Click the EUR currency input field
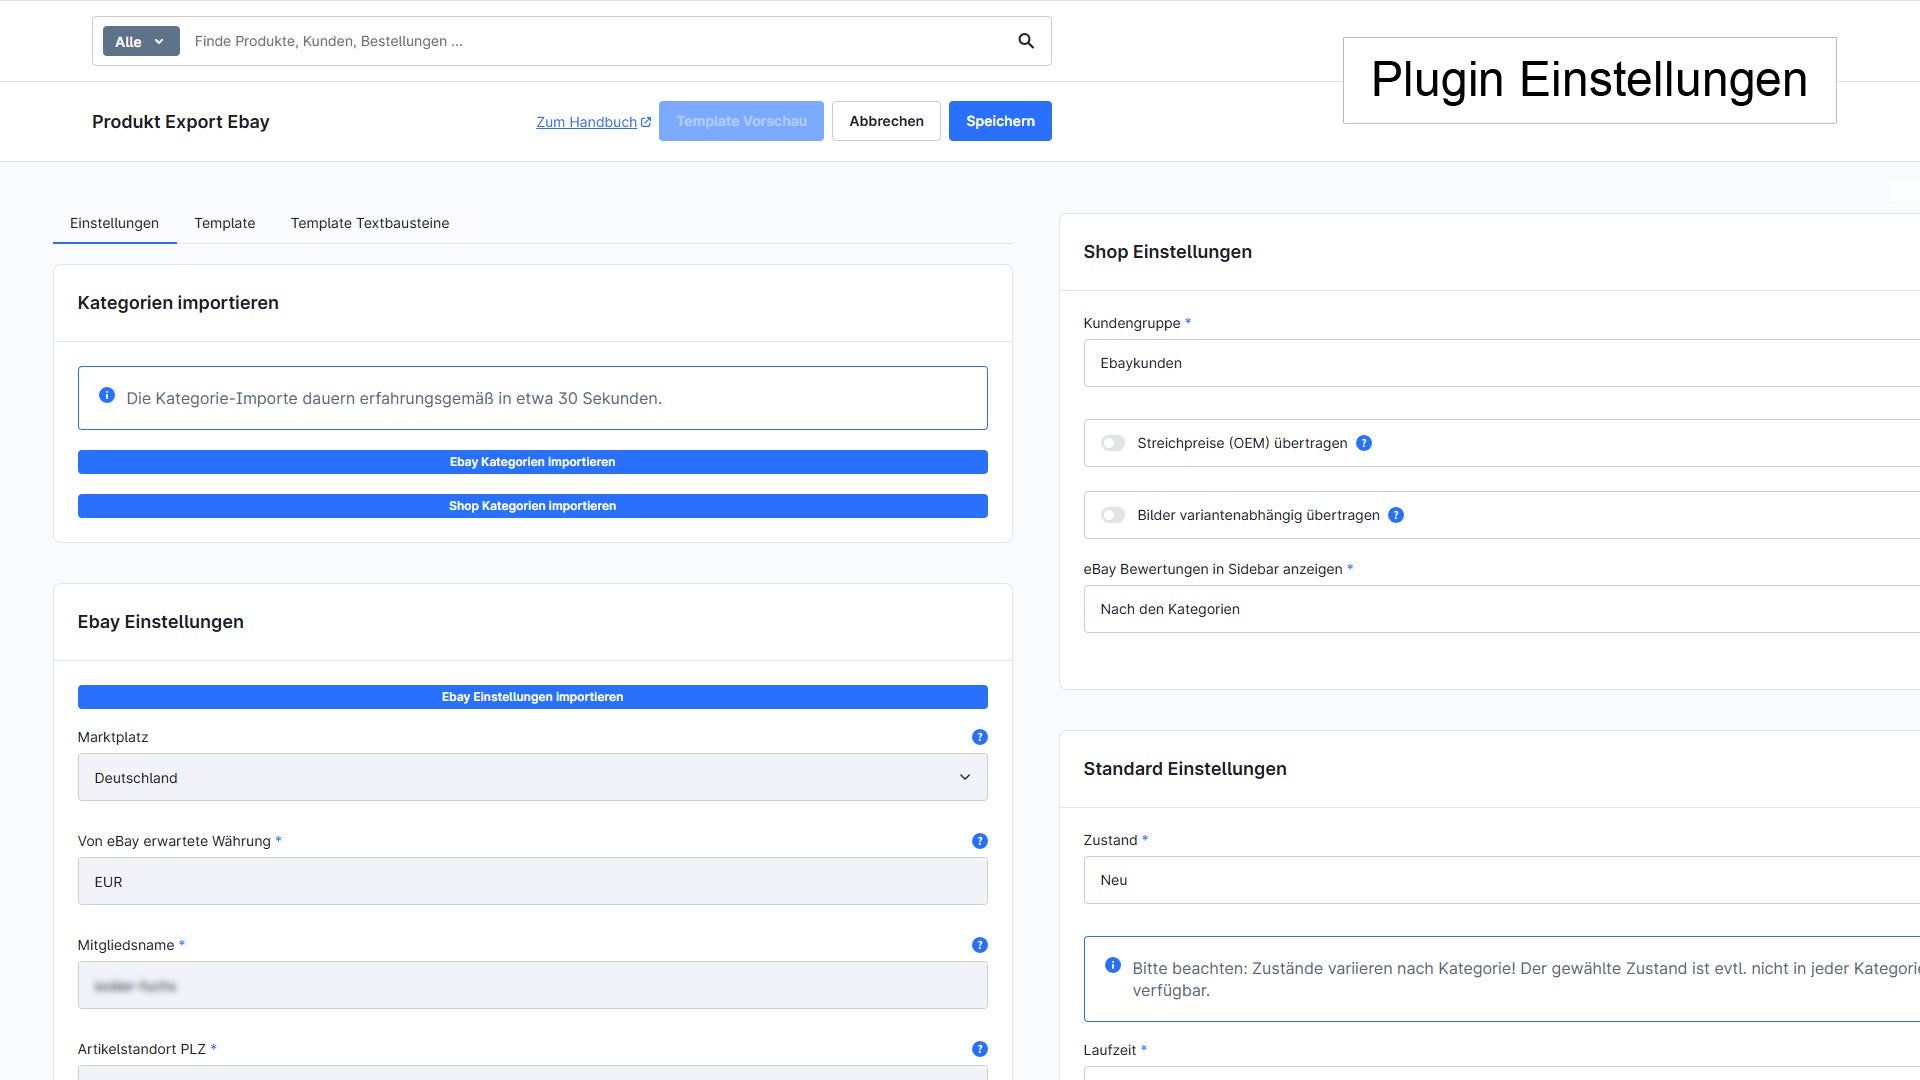1920x1080 pixels. click(x=532, y=881)
